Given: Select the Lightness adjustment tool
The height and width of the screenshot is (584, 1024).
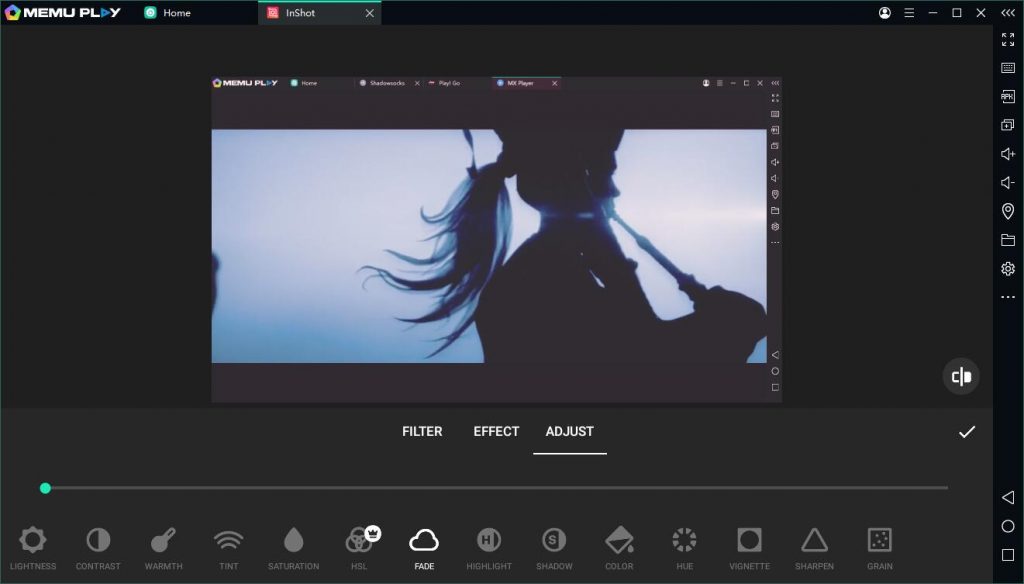Looking at the screenshot, I should point(32,545).
